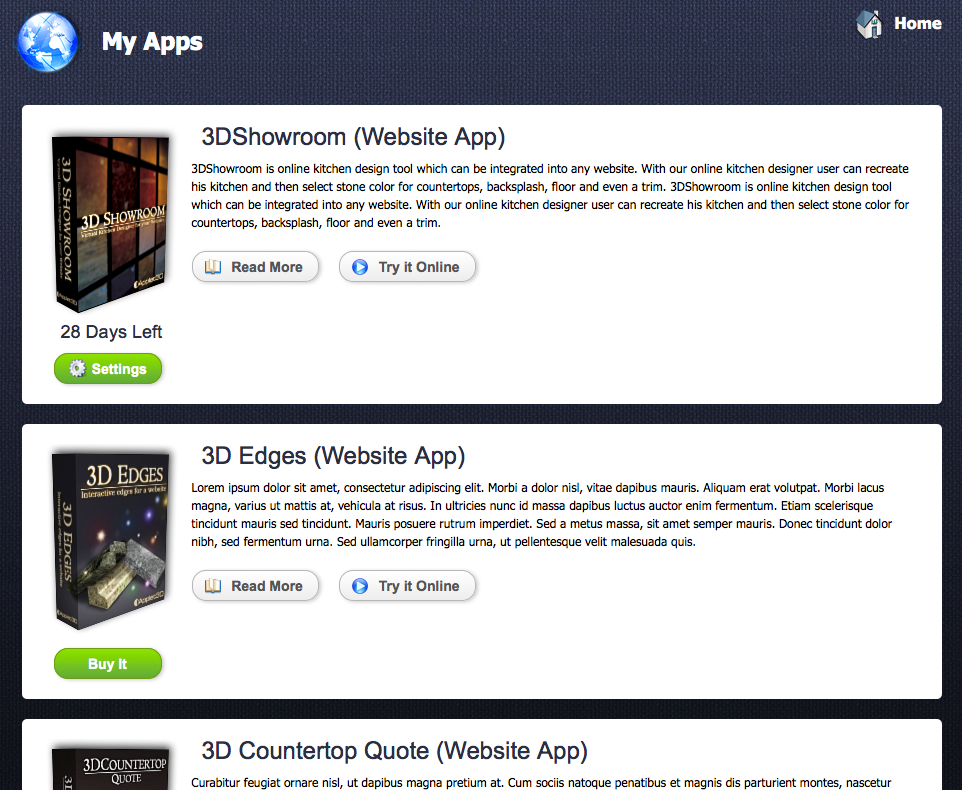
Task: Open Read More for 3D Edges
Action: pos(255,585)
